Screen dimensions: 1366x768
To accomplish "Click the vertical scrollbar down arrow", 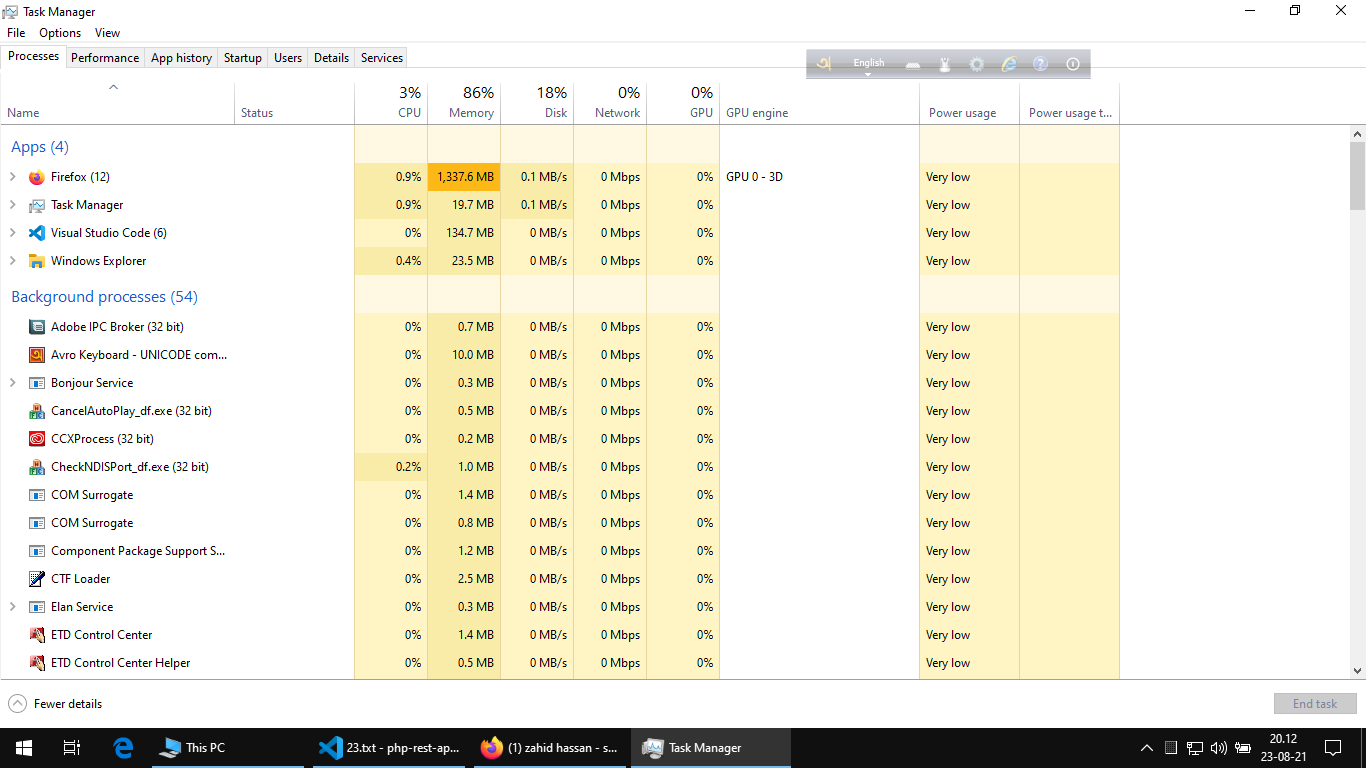I will (x=1357, y=671).
